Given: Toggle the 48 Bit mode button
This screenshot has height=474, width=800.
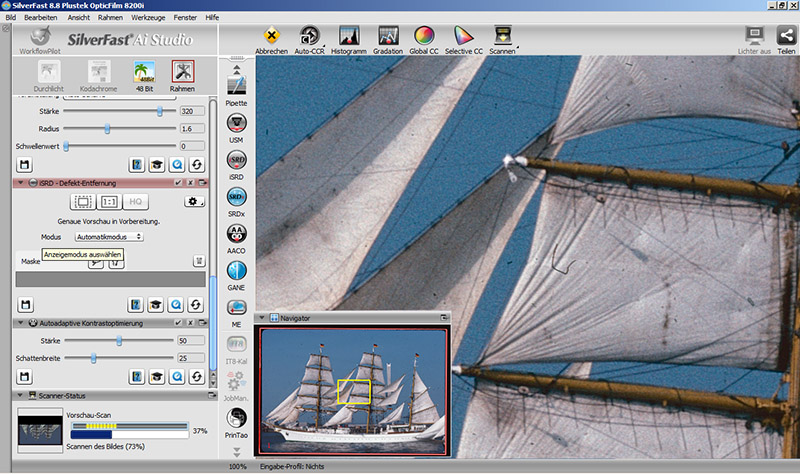Looking at the screenshot, I should [x=142, y=72].
